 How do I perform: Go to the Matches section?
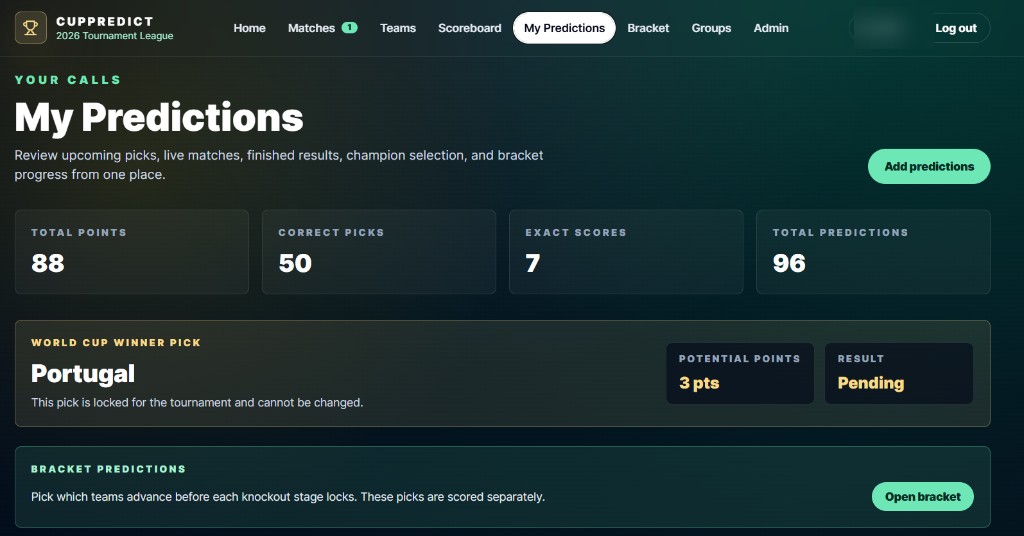click(x=312, y=28)
